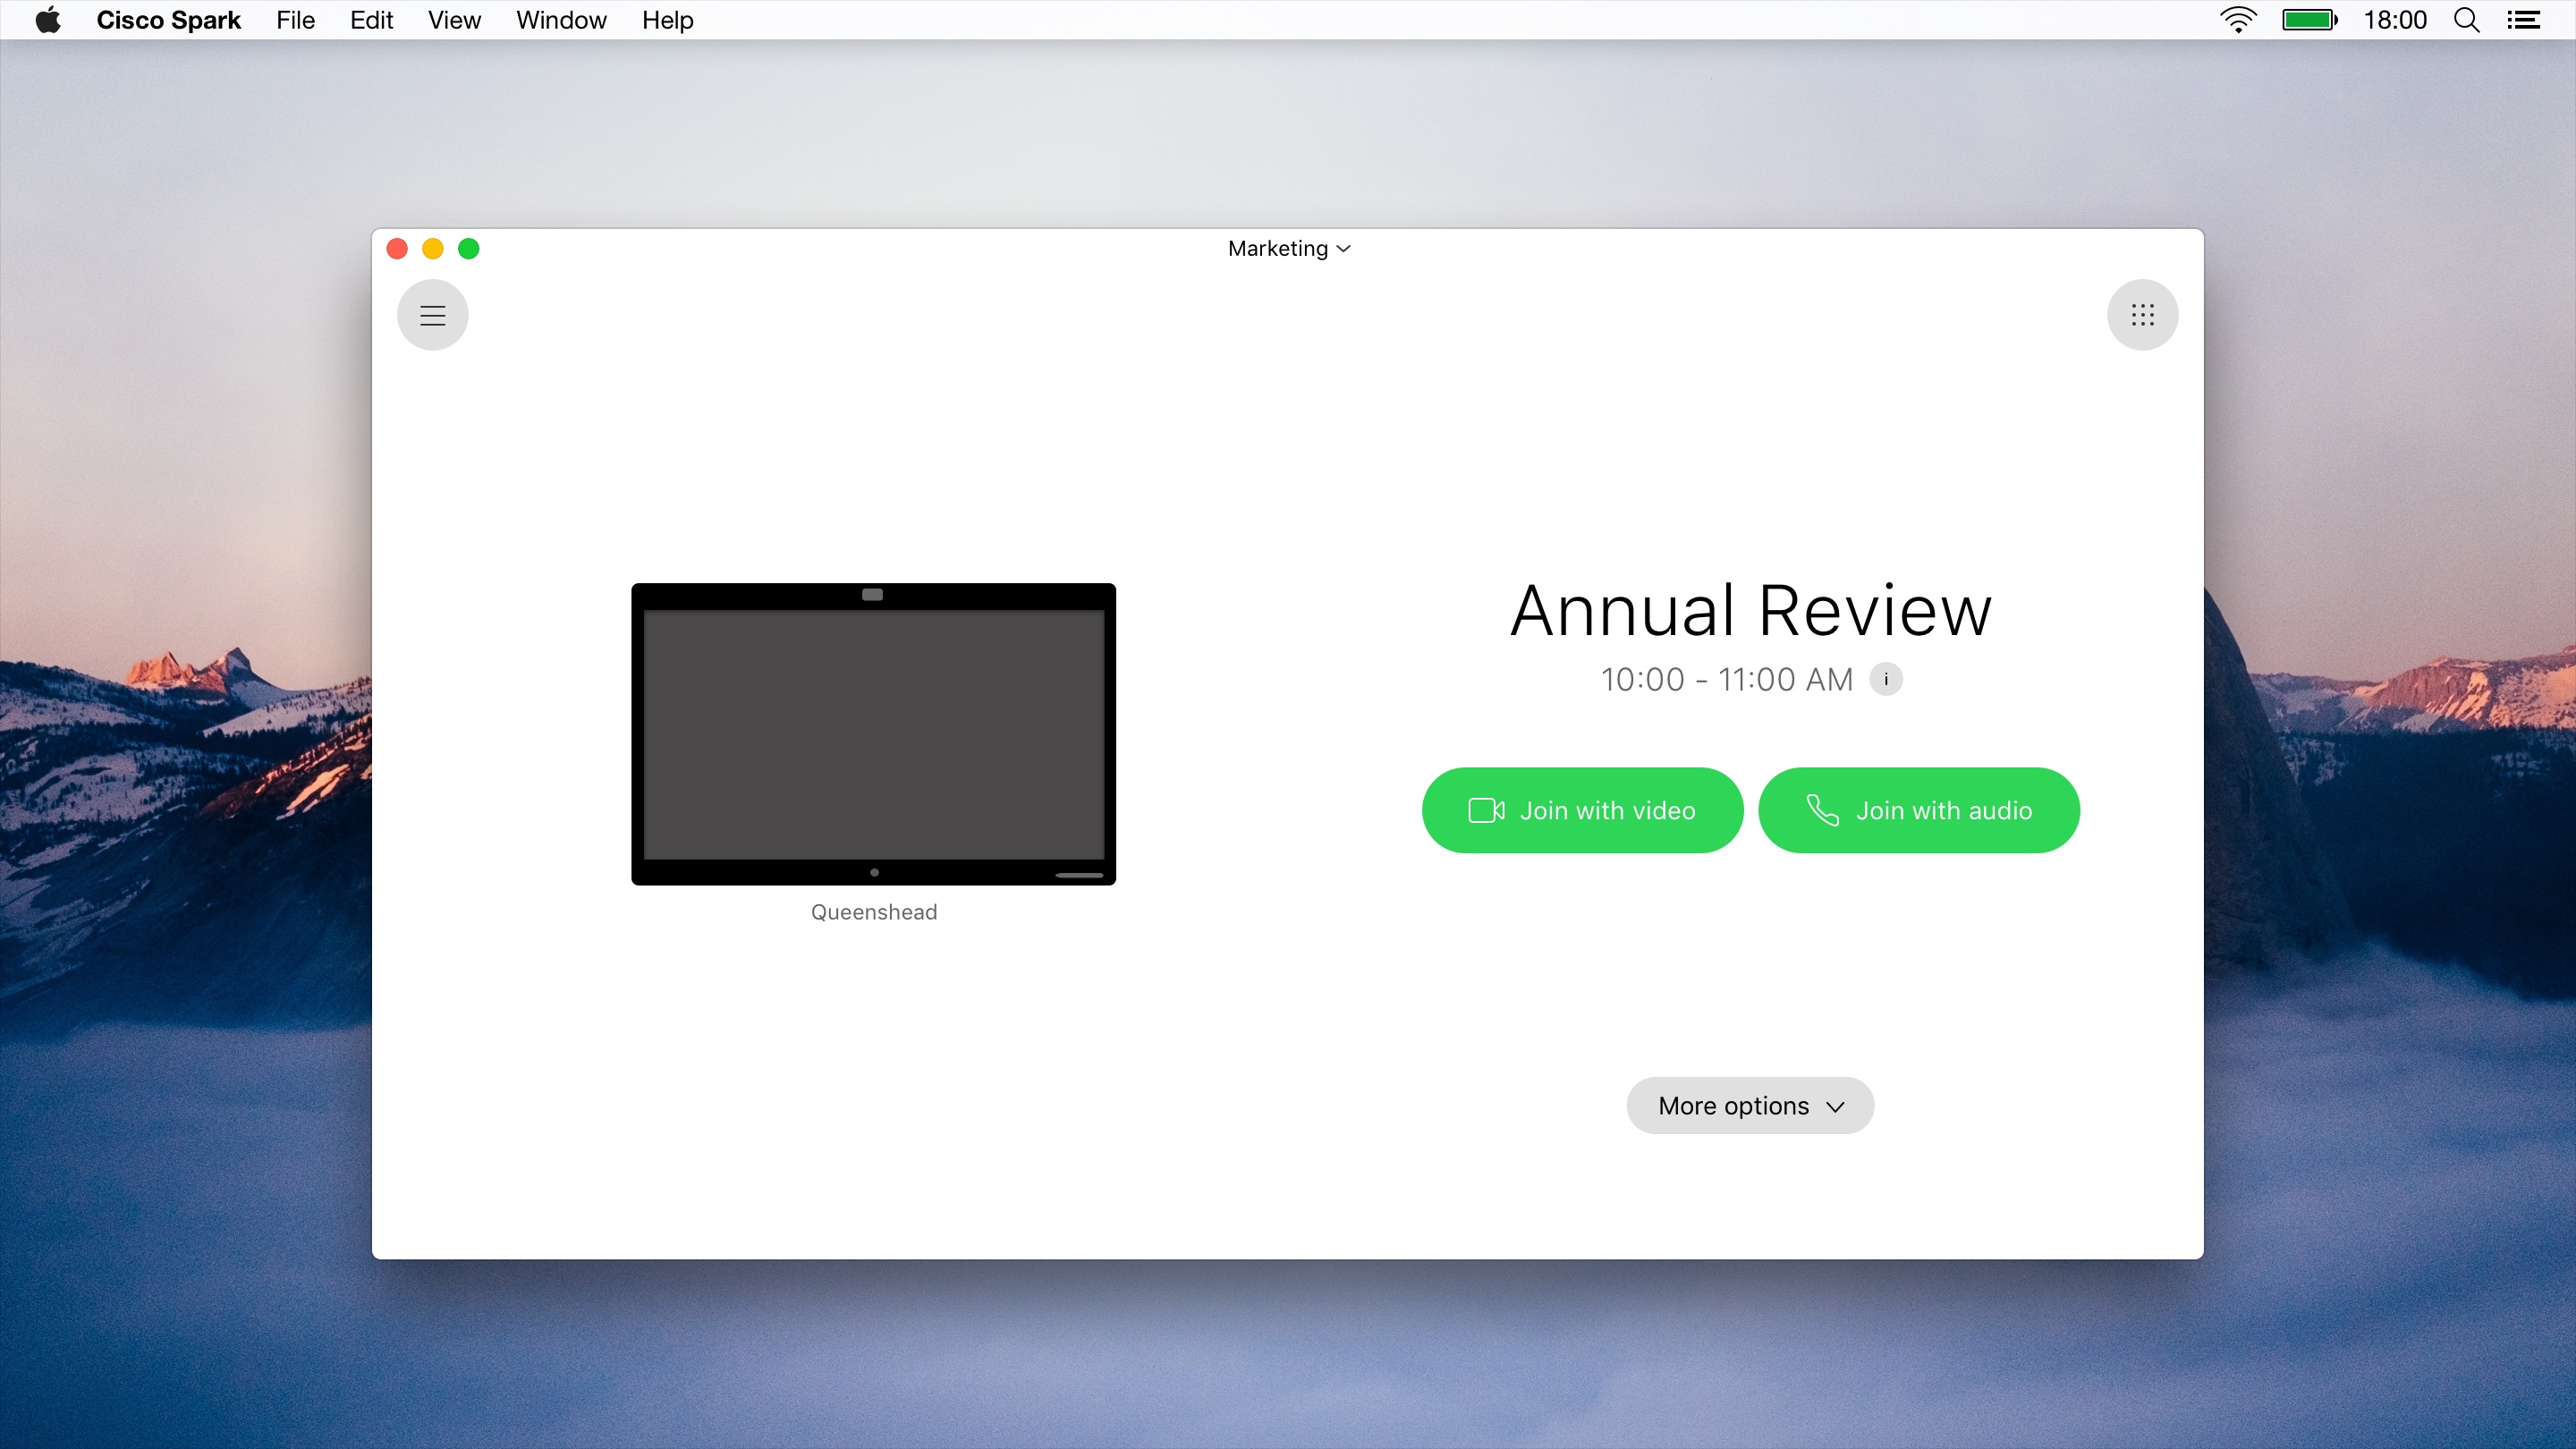Show meeting info via the i icon
This screenshot has width=2576, height=1449.
(1886, 679)
